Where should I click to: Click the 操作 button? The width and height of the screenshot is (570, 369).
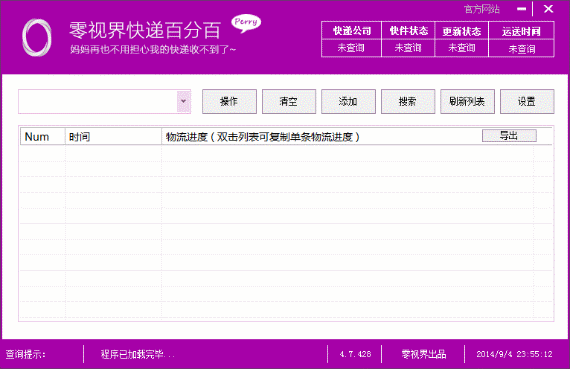(x=229, y=101)
